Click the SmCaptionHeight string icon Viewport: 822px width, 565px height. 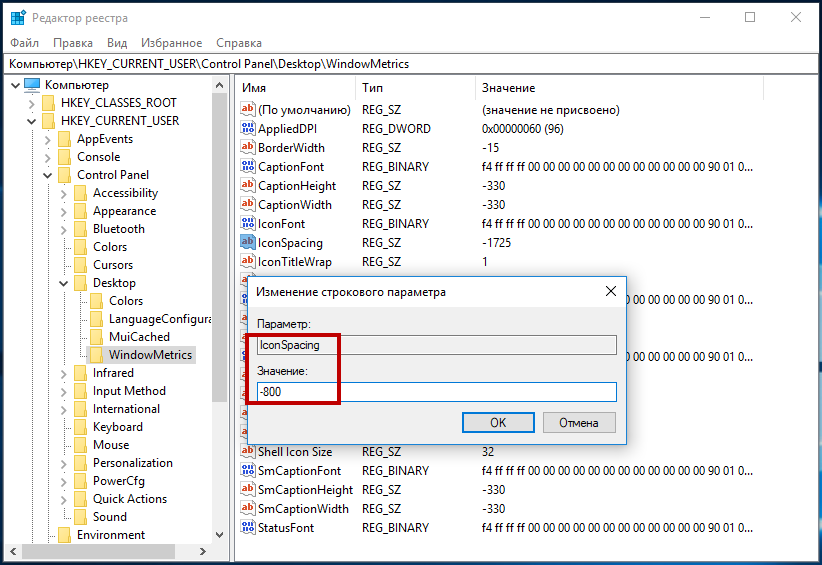[x=247, y=489]
